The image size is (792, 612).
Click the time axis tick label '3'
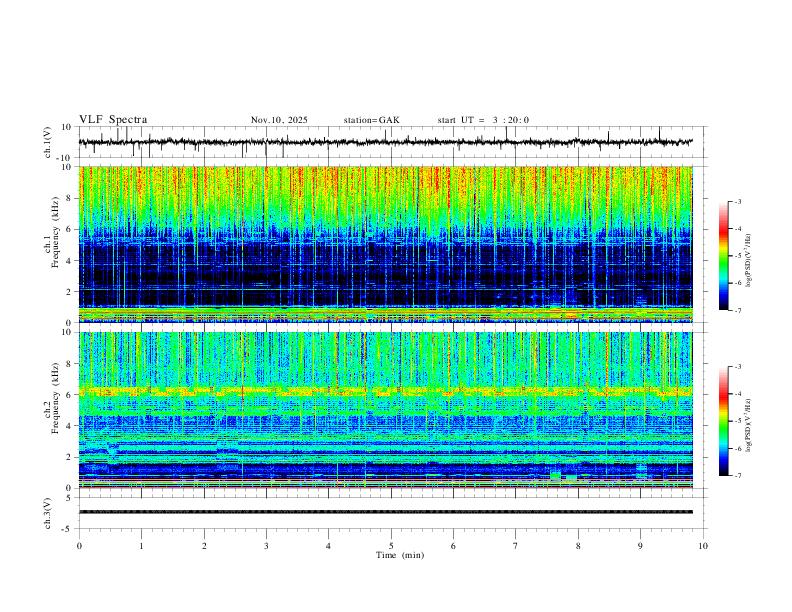[266, 546]
